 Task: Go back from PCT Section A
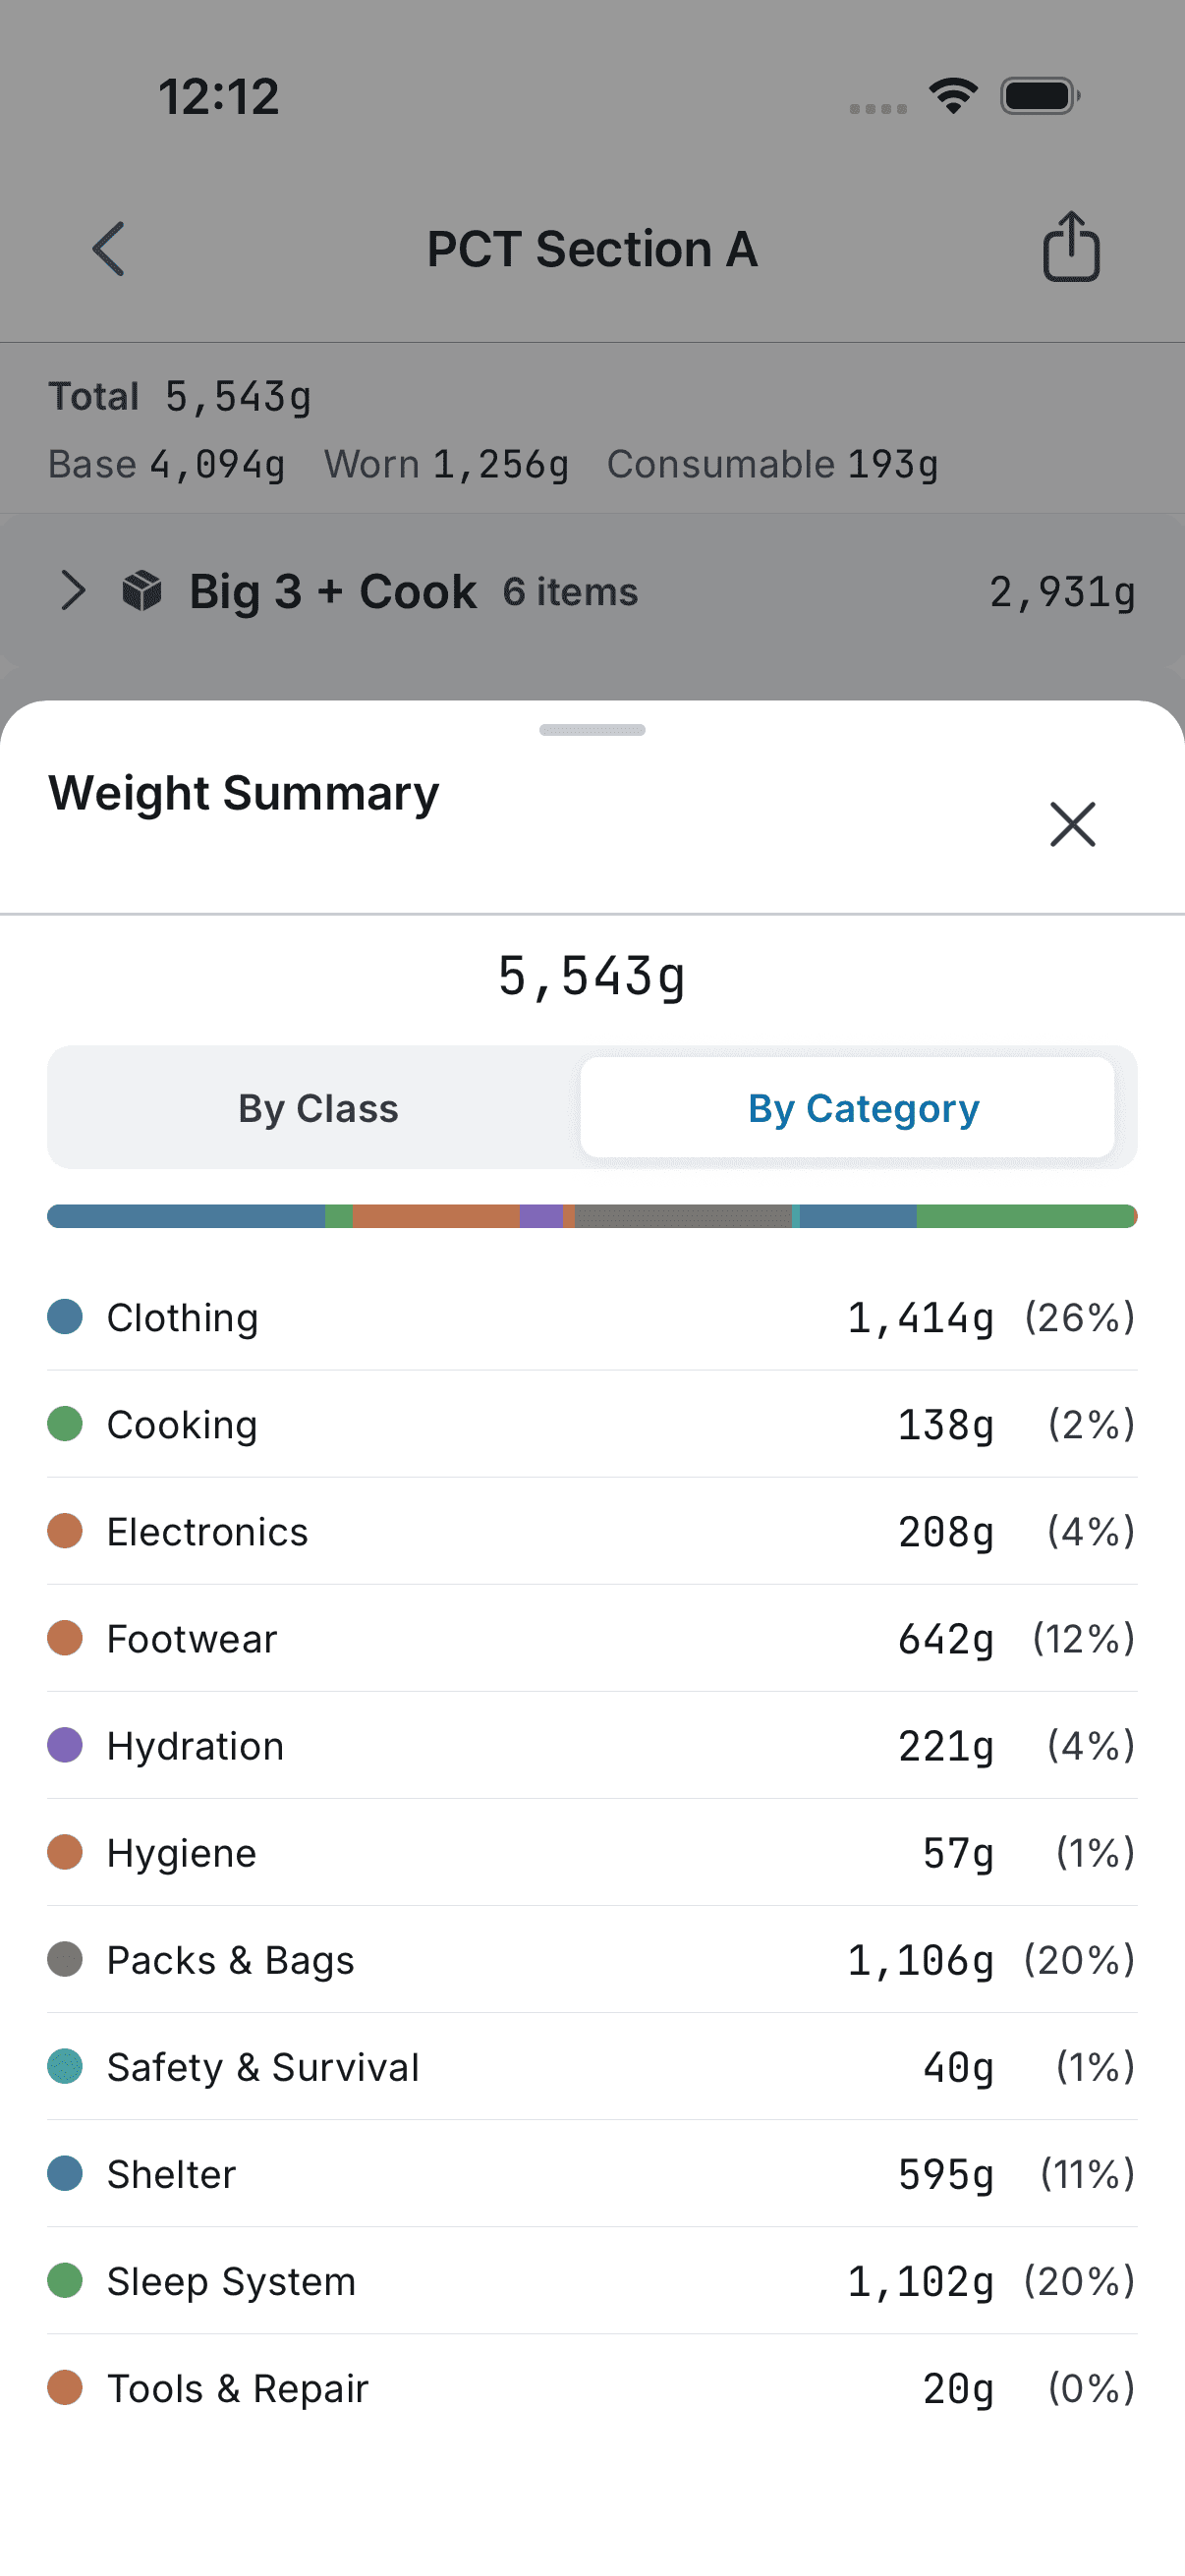tap(108, 248)
